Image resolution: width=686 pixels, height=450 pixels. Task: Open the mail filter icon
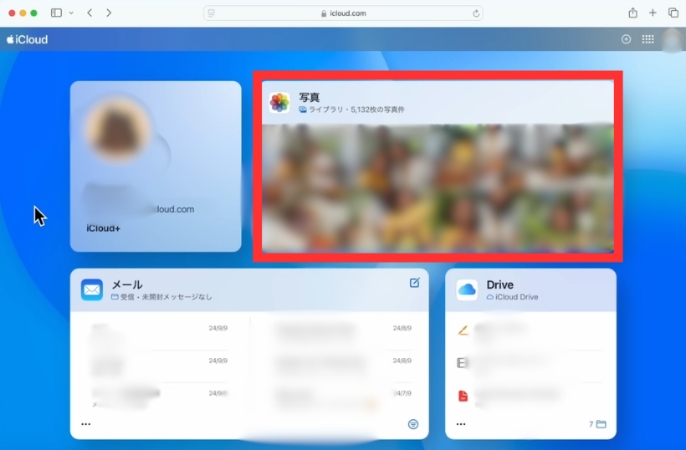point(413,424)
